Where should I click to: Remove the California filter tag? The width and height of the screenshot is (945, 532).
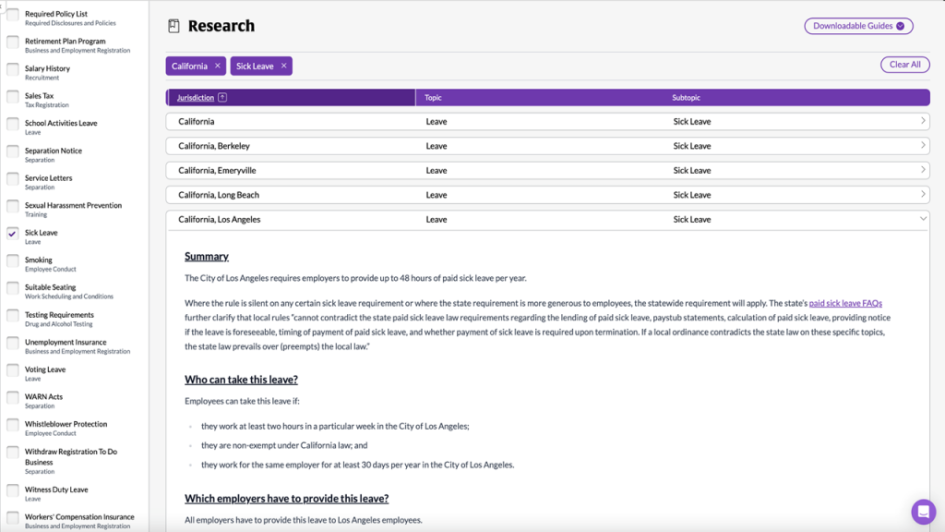click(x=218, y=66)
